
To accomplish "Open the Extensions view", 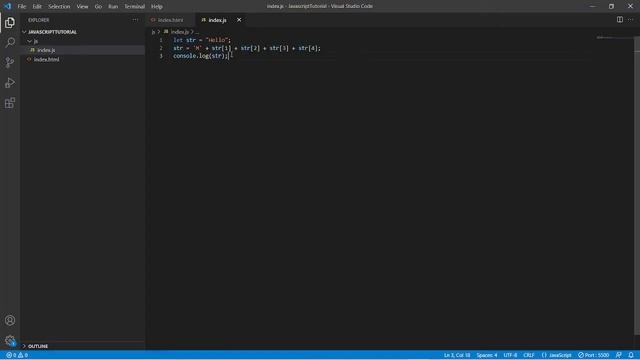I will [10, 103].
